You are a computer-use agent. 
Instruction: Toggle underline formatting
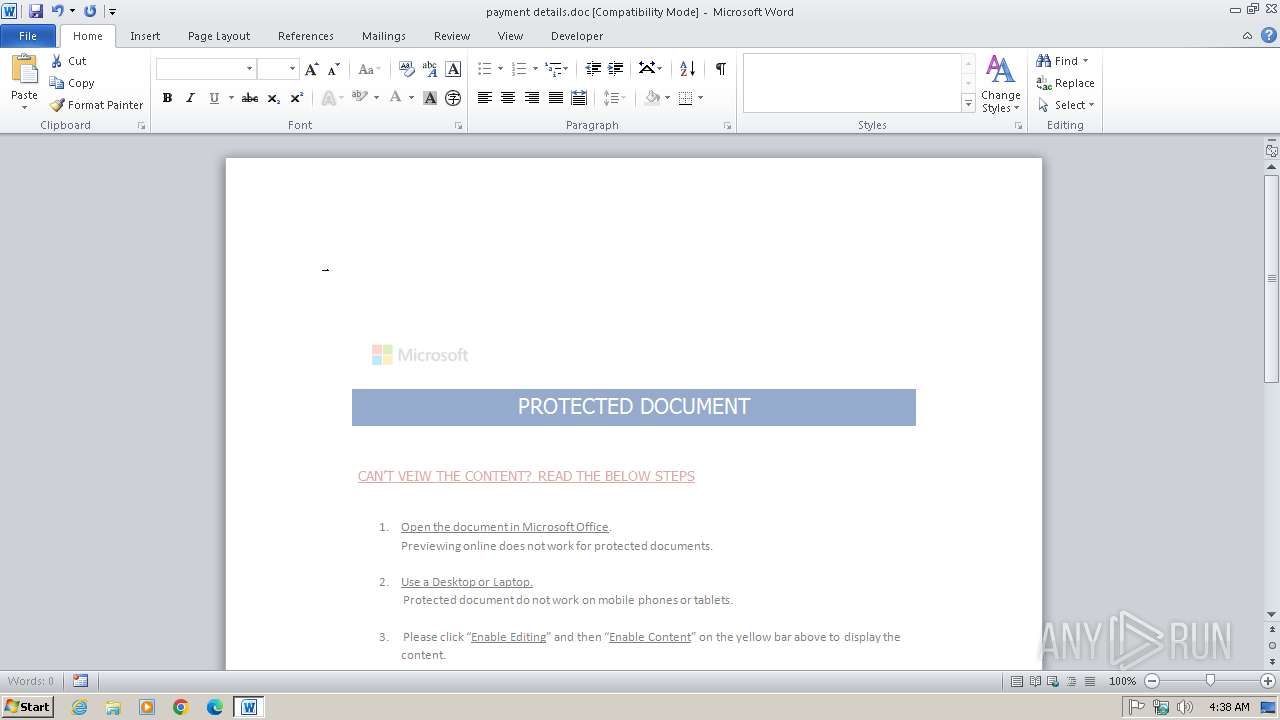(214, 98)
